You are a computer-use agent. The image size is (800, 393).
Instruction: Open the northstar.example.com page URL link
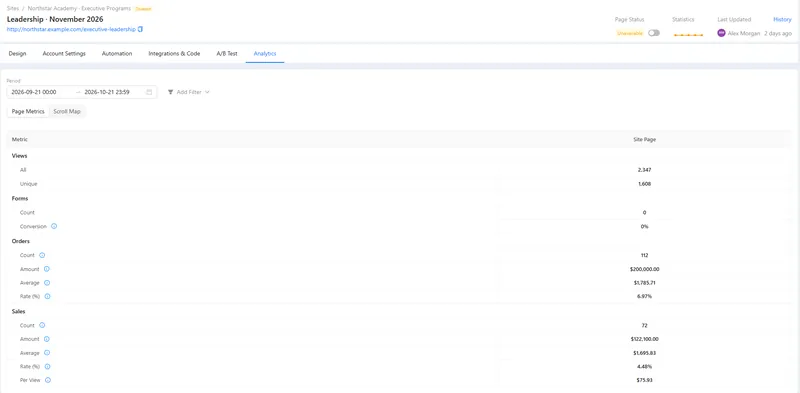click(71, 30)
